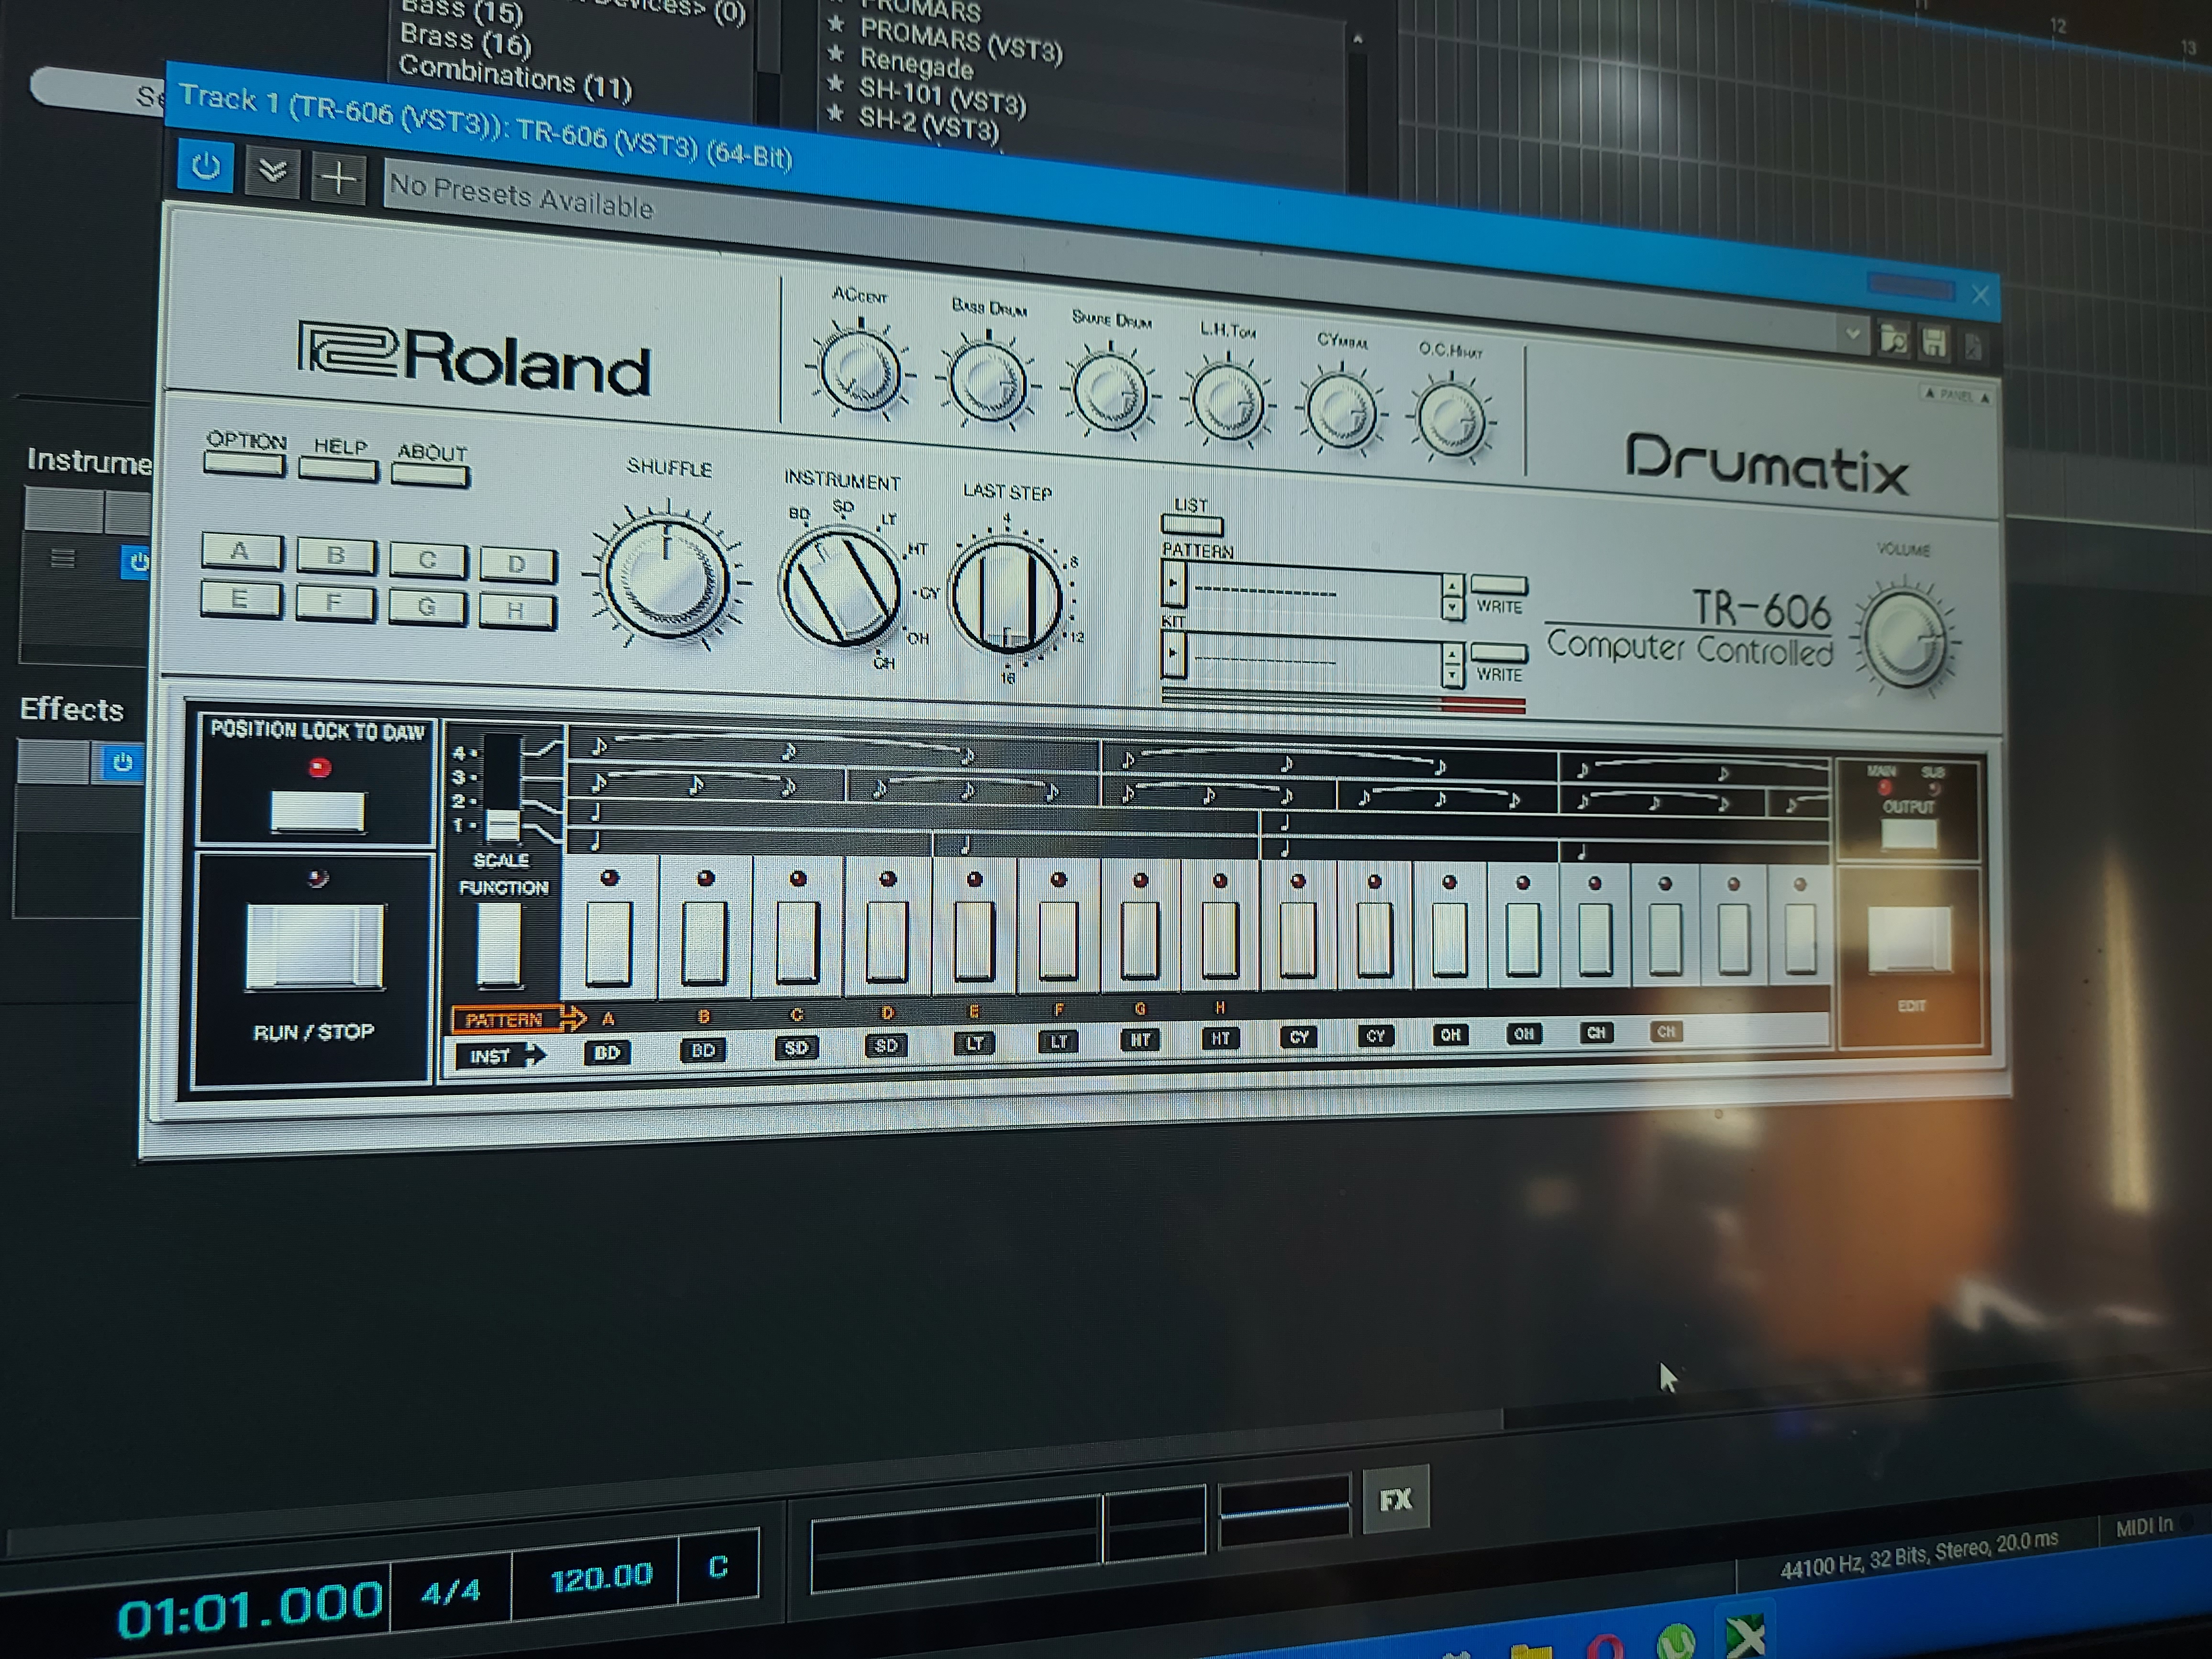Click the KIT selector down arrow

[1452, 676]
